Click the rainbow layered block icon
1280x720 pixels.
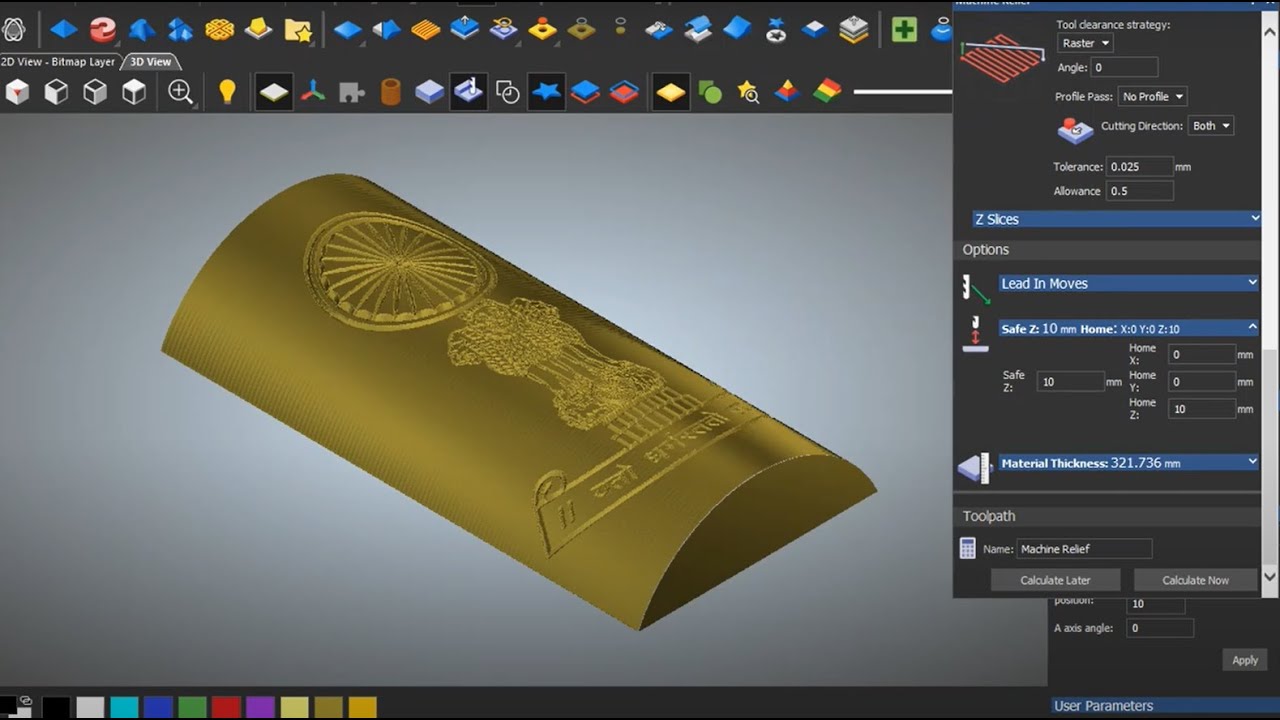[x=827, y=93]
